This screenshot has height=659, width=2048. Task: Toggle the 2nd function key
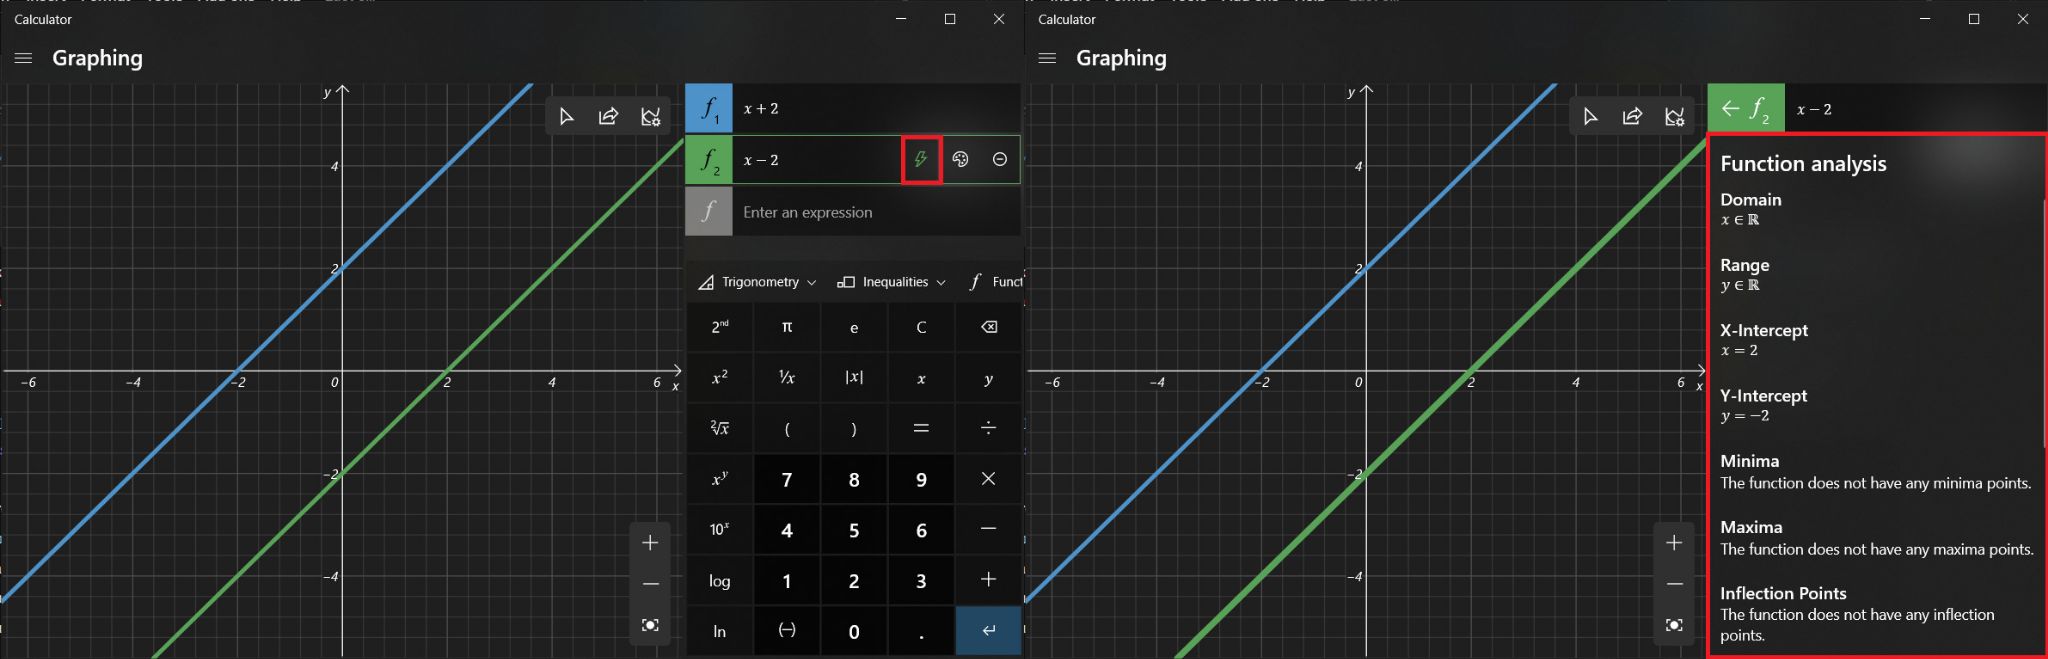point(720,327)
